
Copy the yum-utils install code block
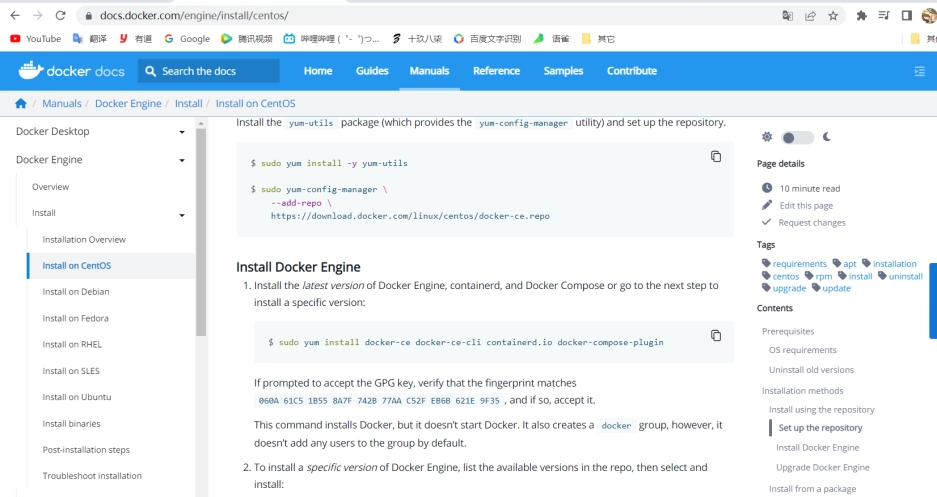[x=715, y=157]
